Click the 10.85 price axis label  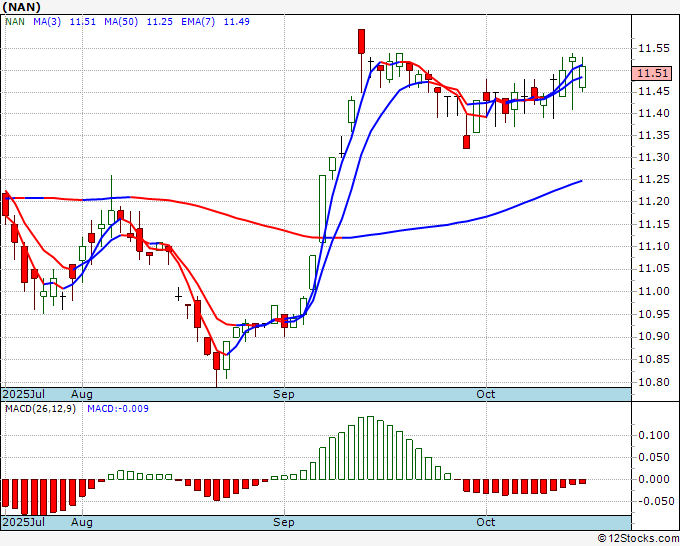(654, 360)
